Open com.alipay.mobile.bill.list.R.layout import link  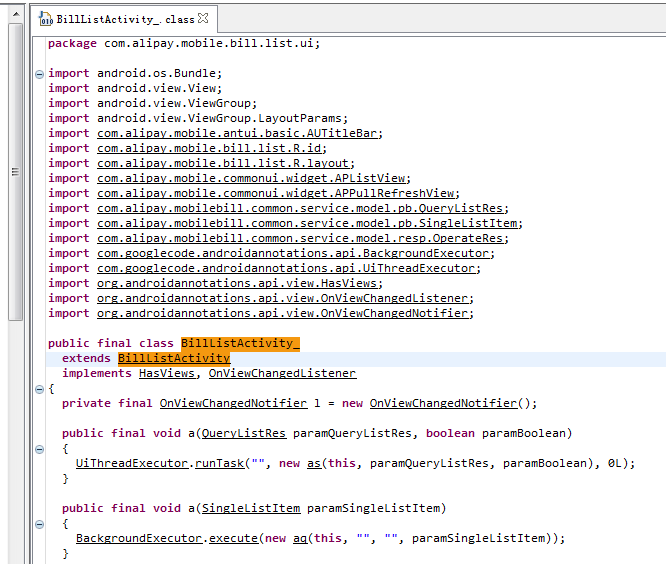tap(223, 164)
